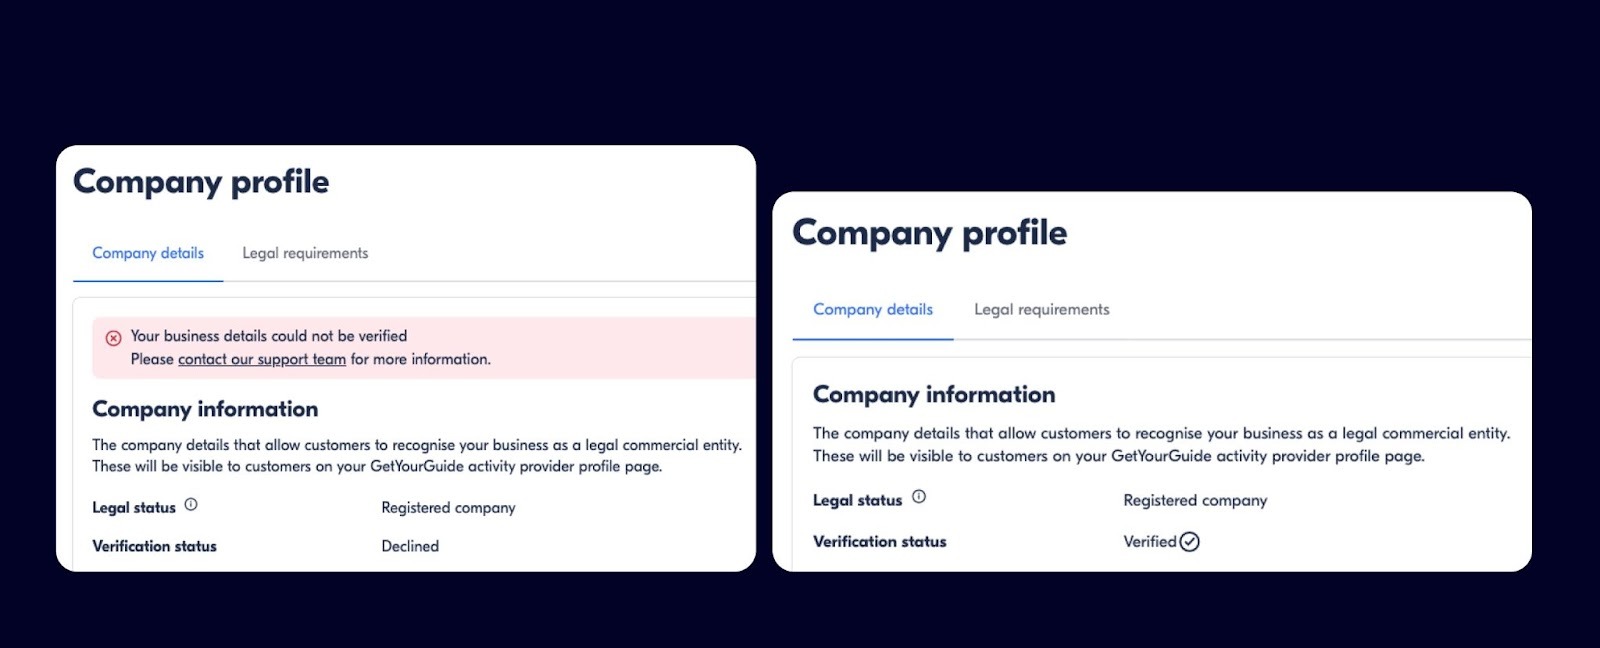
Task: Click Company information heading below the error alert
Action: [205, 409]
